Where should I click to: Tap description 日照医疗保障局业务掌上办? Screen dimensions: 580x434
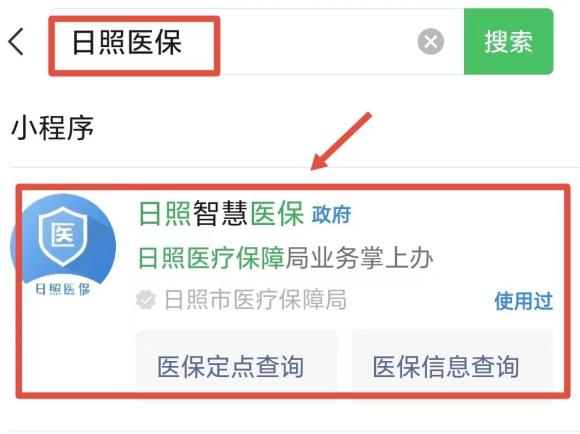[x=285, y=258]
